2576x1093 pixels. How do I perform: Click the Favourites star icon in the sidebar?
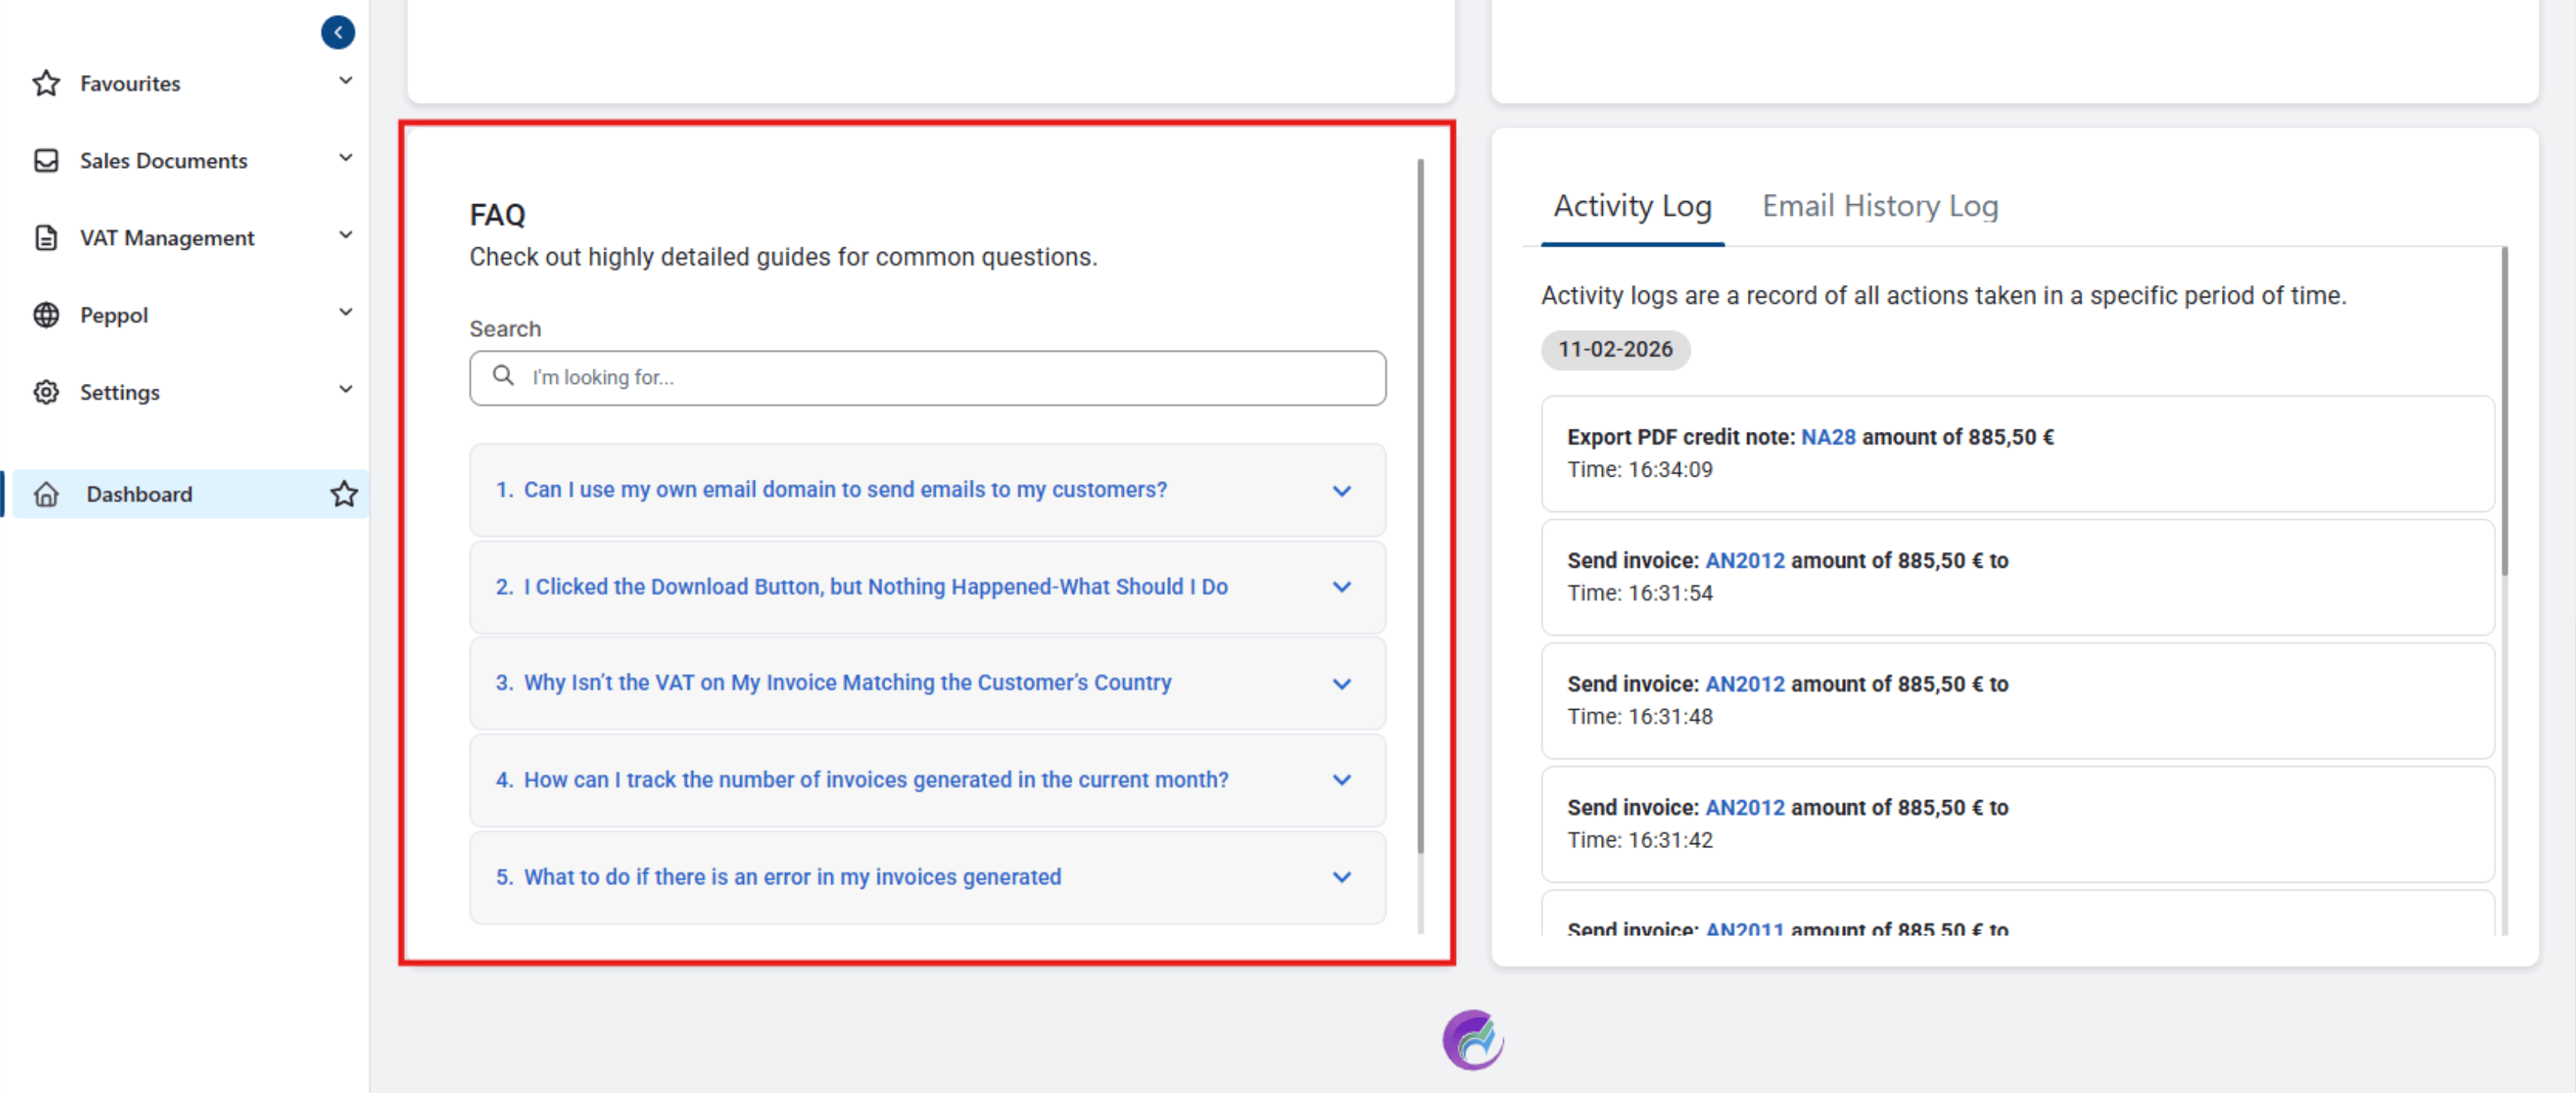[46, 83]
